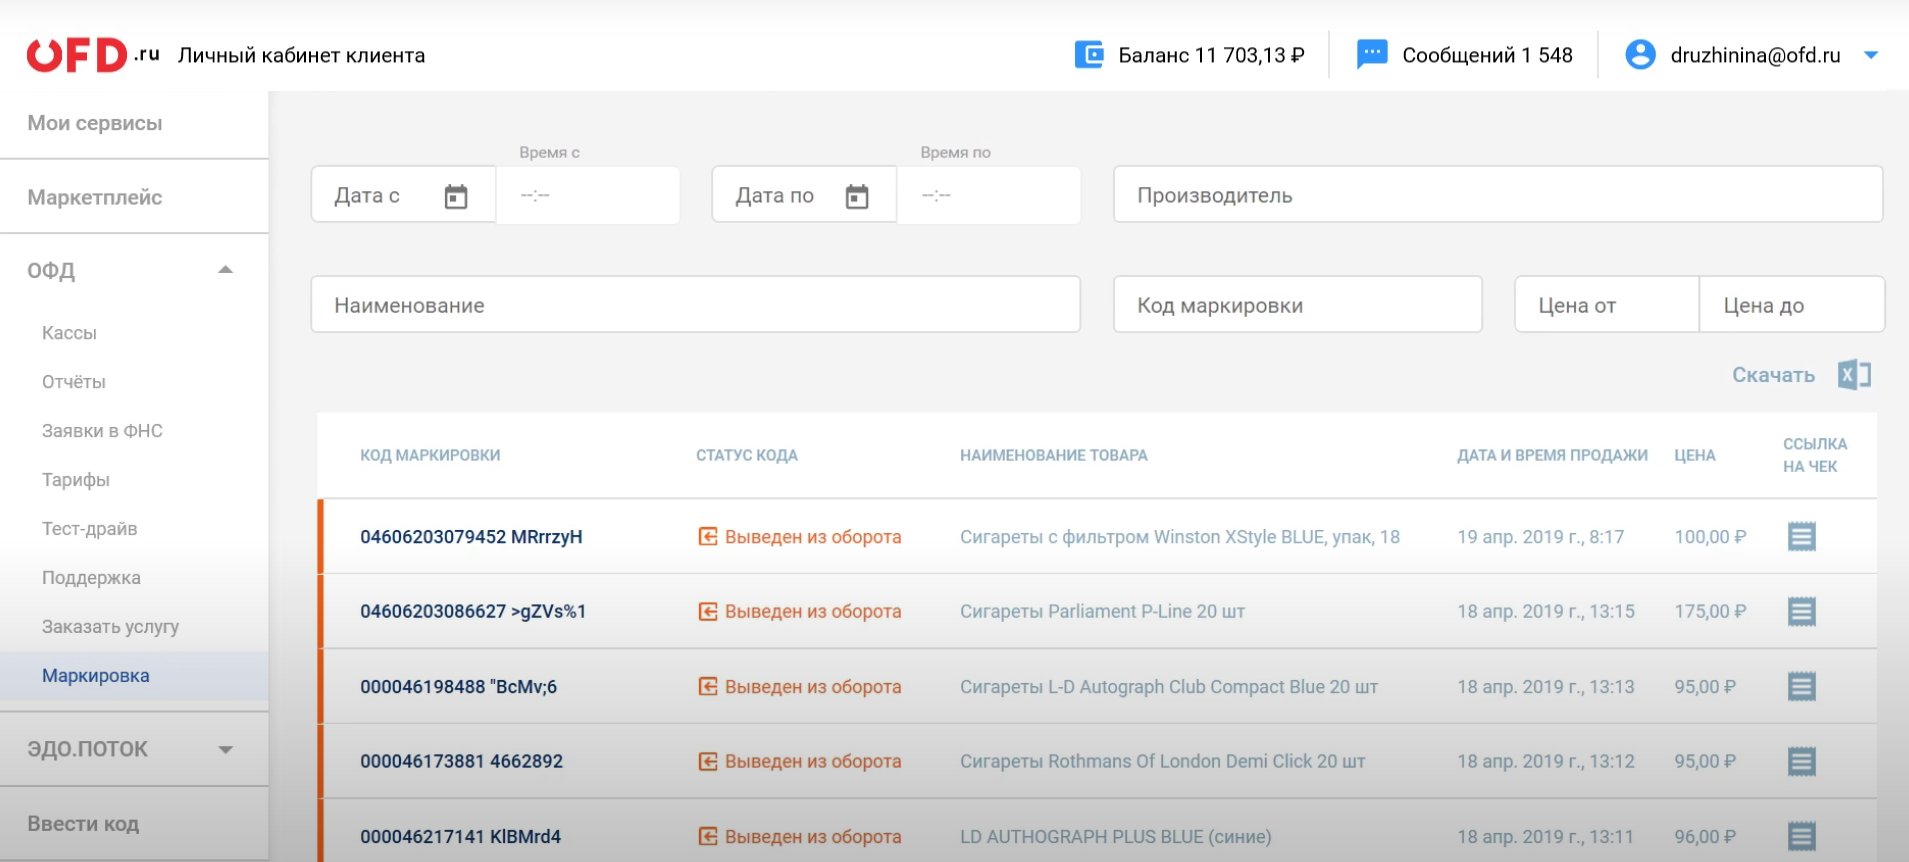This screenshot has width=1909, height=862.
Task: Click status icon for code 000046217141
Action: (708, 837)
